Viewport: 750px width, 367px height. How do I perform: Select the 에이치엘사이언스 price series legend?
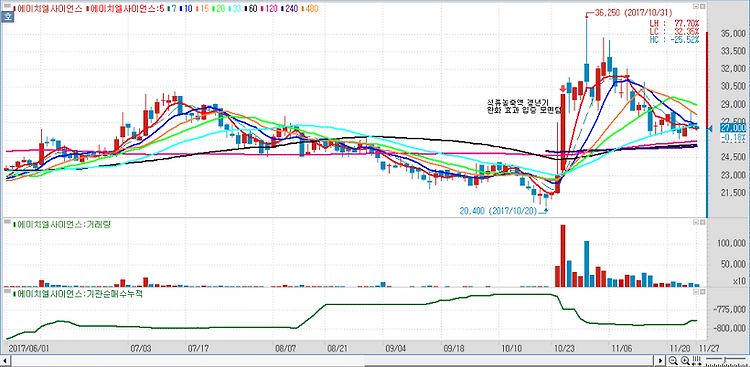click(49, 9)
